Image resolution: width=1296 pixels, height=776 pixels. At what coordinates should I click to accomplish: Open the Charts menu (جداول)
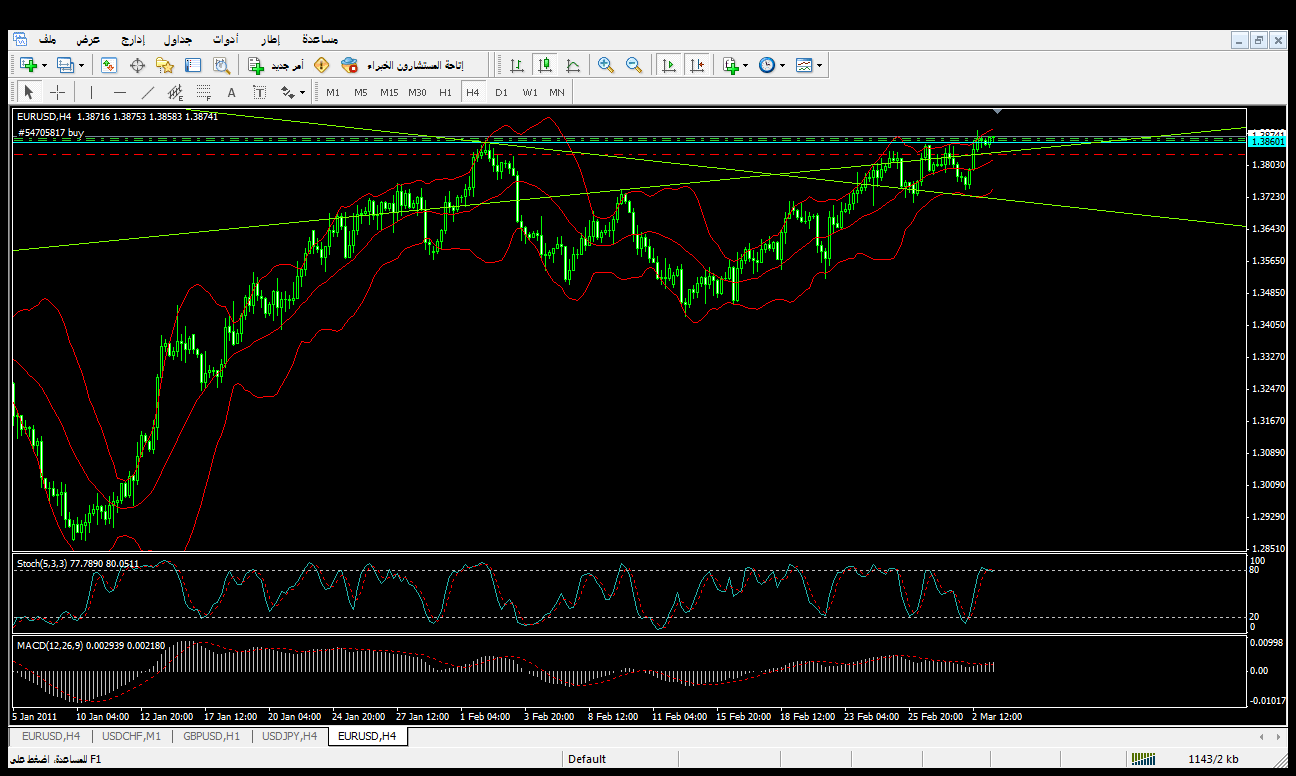(x=178, y=39)
